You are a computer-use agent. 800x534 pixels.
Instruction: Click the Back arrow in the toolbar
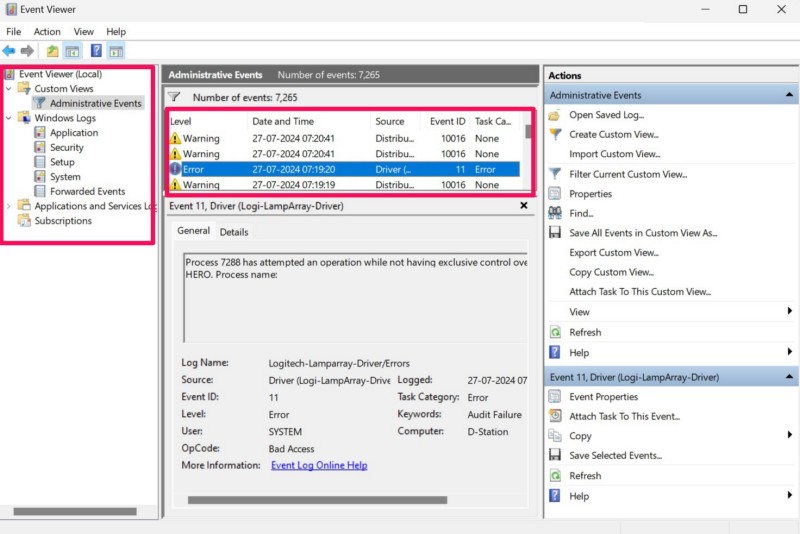(9, 51)
